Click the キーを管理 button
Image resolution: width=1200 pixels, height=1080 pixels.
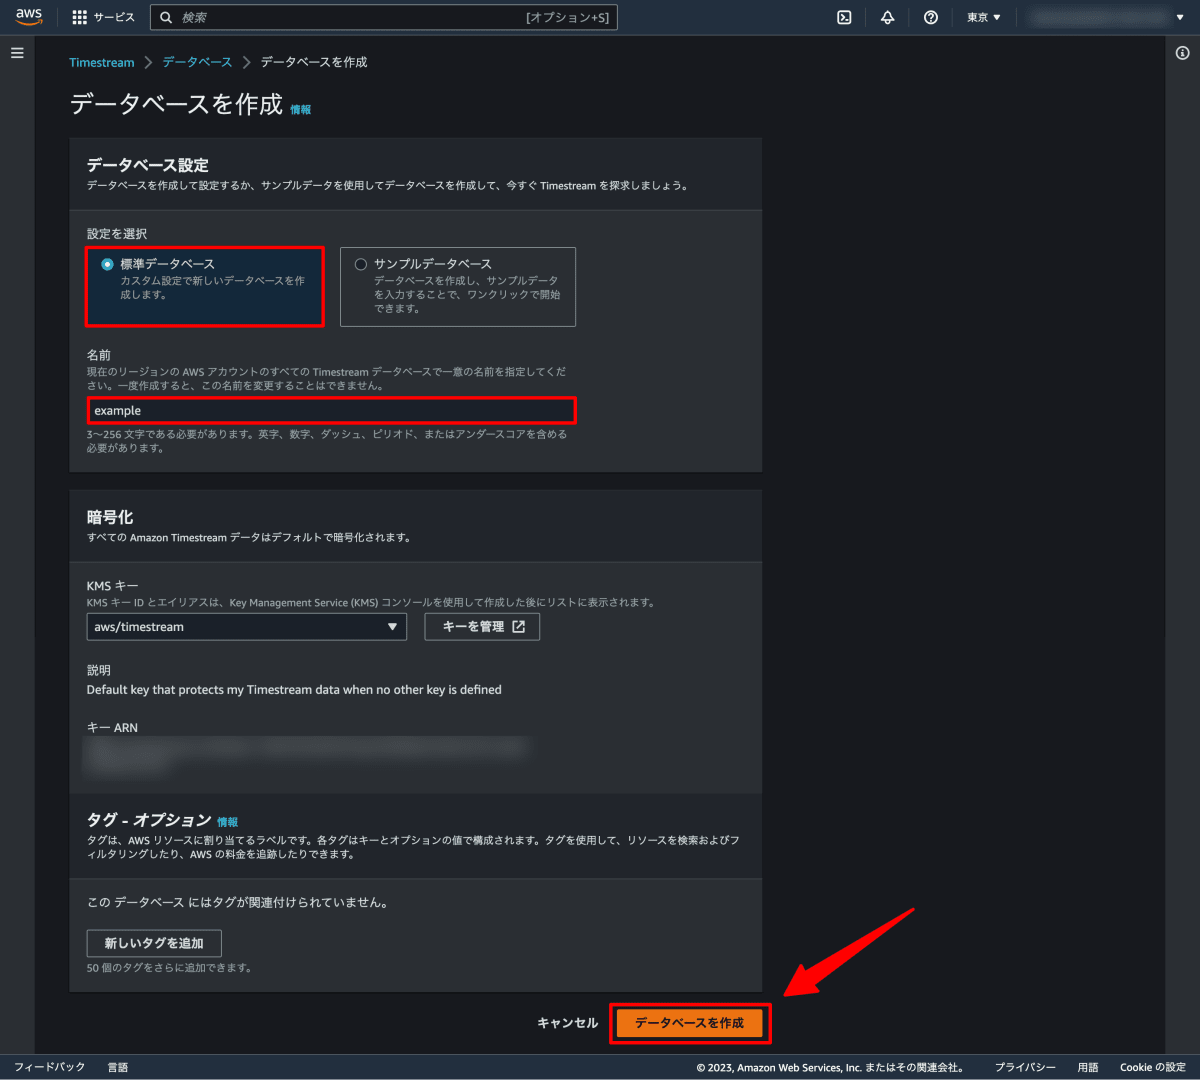[482, 627]
